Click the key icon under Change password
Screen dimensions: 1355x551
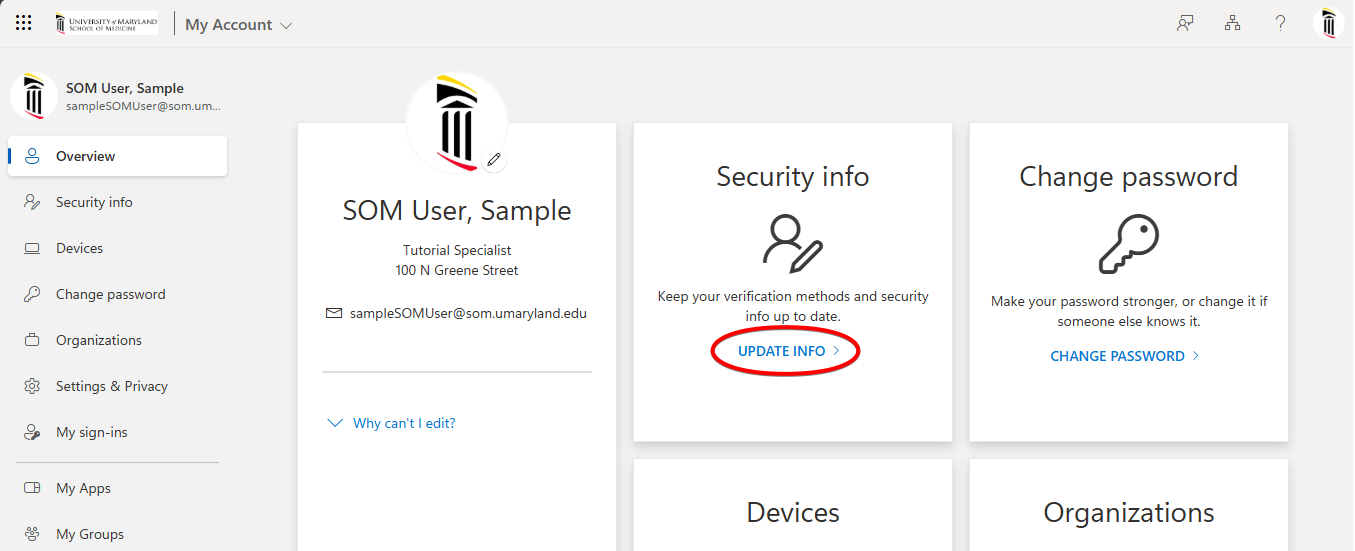(1128, 244)
